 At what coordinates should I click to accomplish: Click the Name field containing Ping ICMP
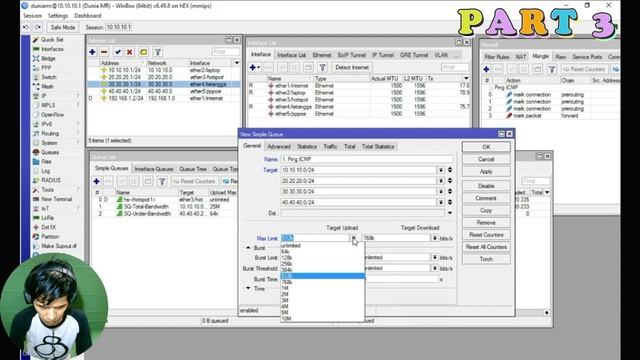tap(367, 159)
